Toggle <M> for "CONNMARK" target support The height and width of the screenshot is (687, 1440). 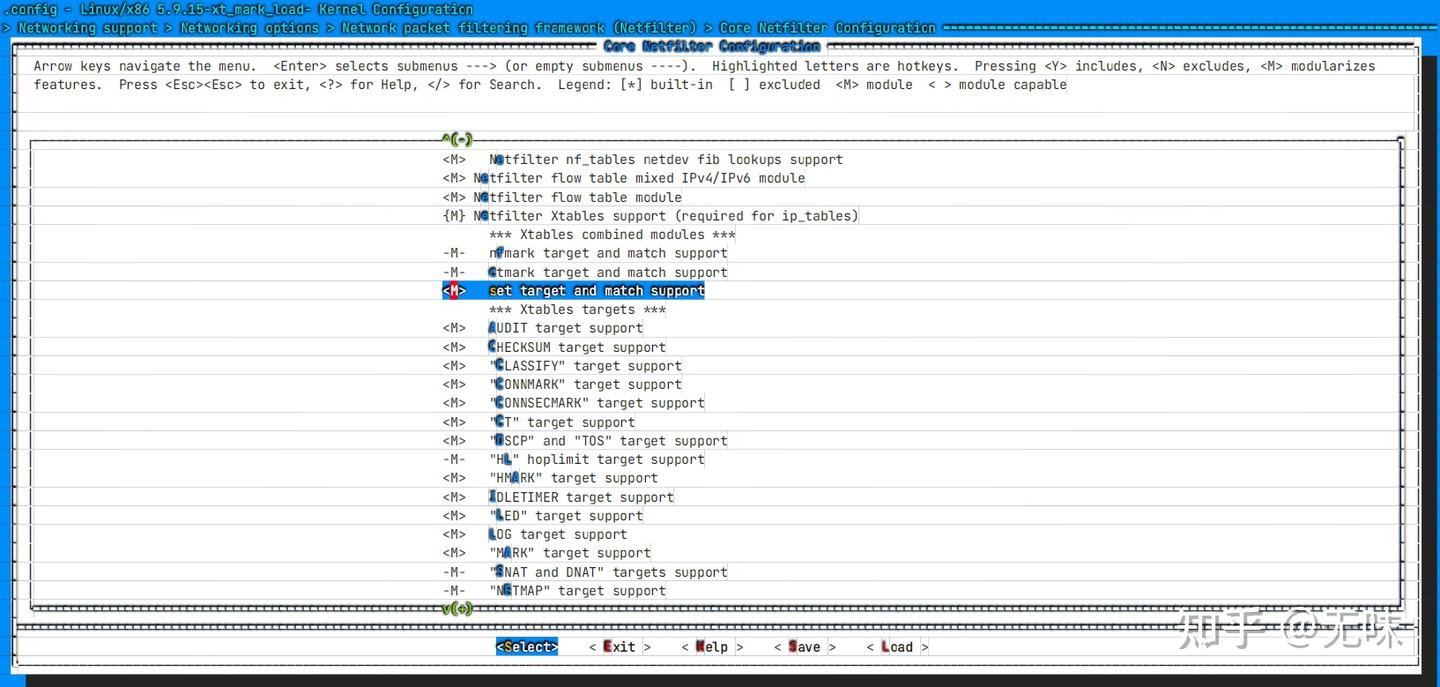[x=454, y=385]
